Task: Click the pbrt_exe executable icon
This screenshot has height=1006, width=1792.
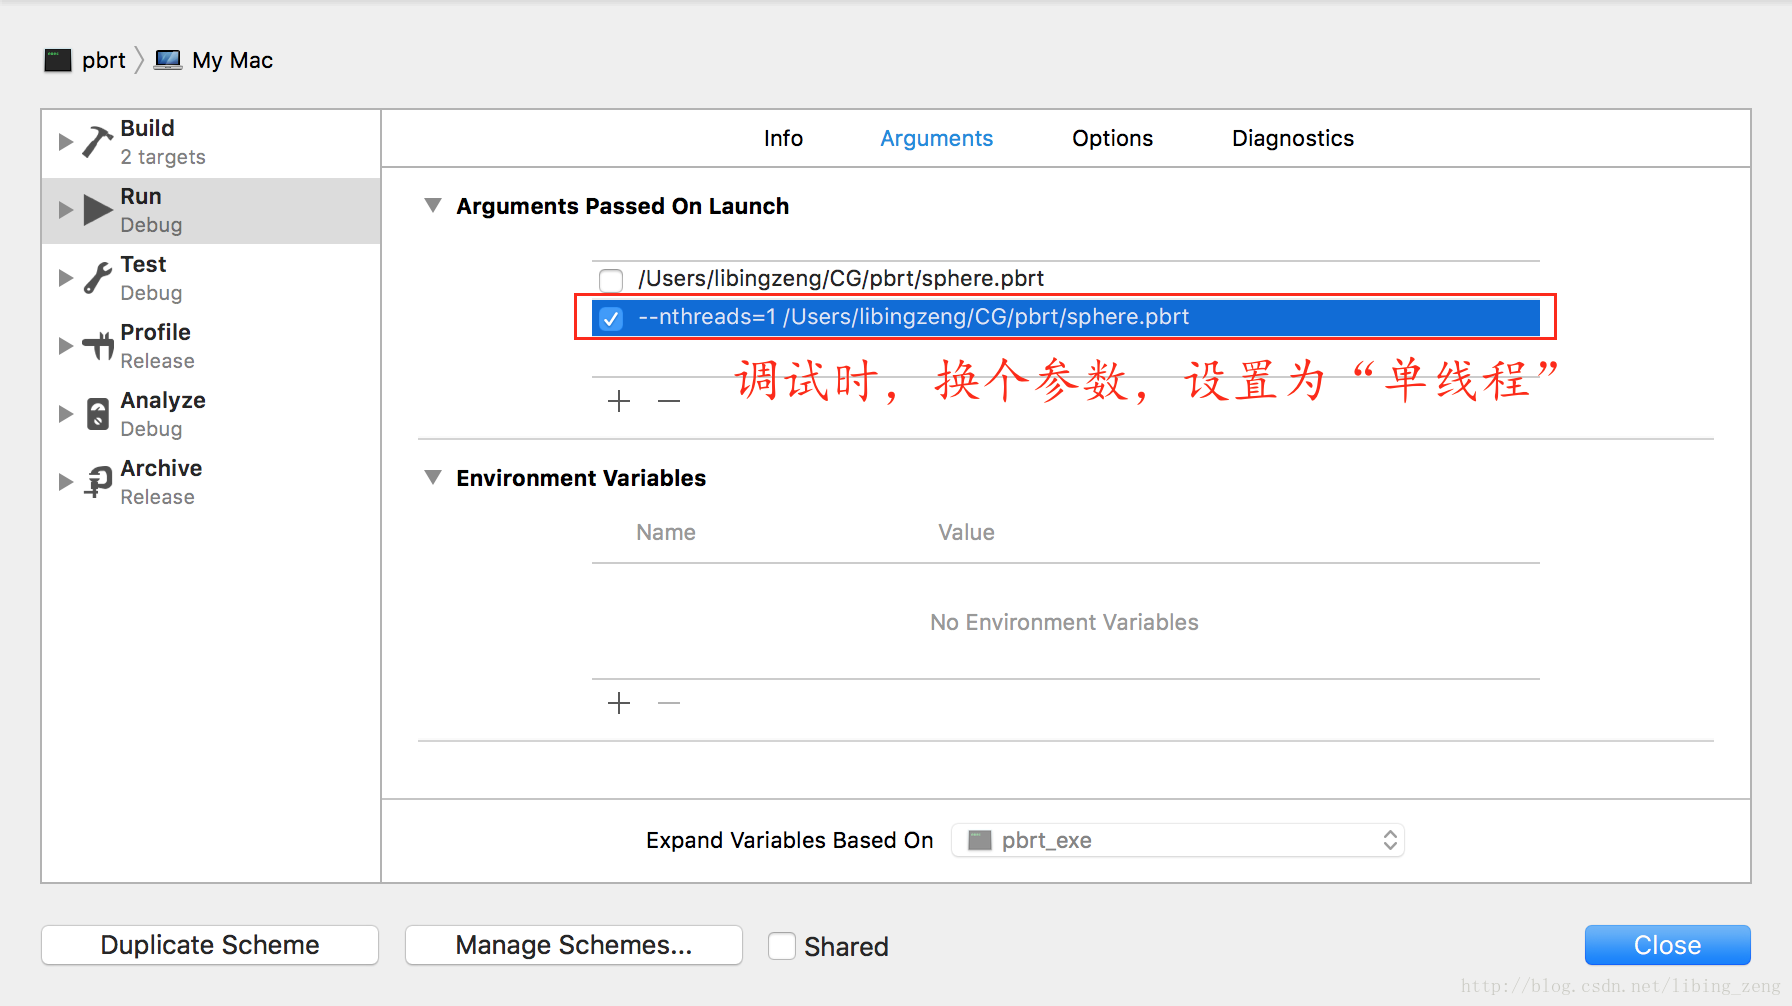Action: [x=980, y=840]
